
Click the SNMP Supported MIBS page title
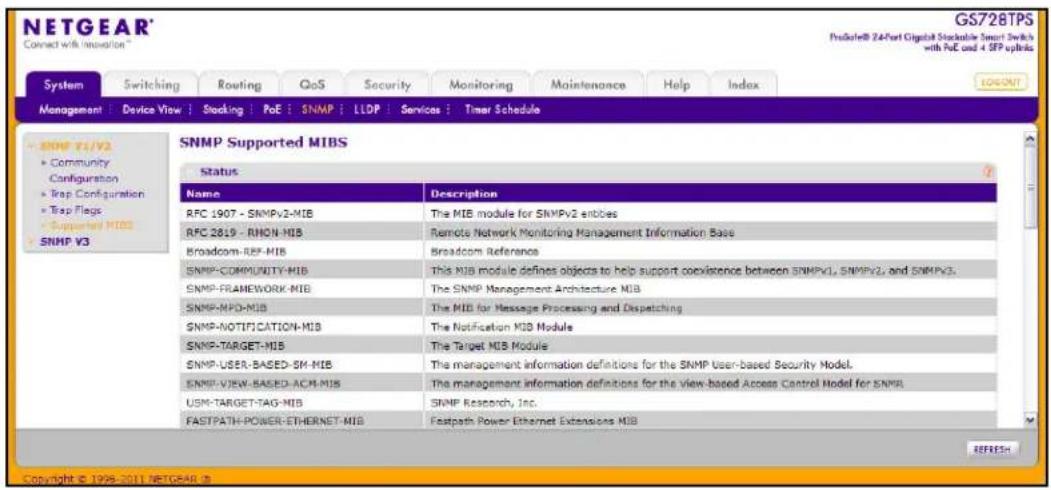263,142
